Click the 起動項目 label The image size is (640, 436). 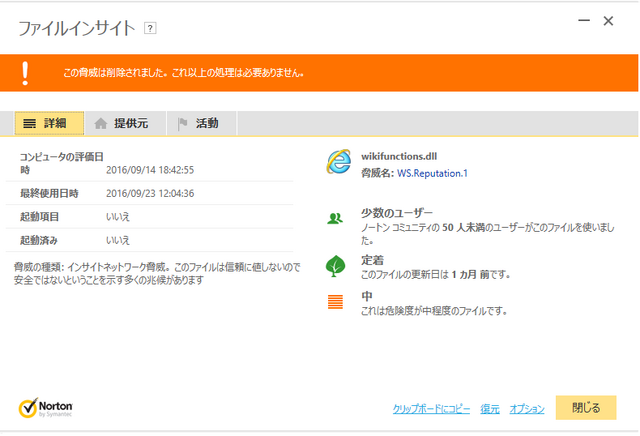tap(40, 216)
